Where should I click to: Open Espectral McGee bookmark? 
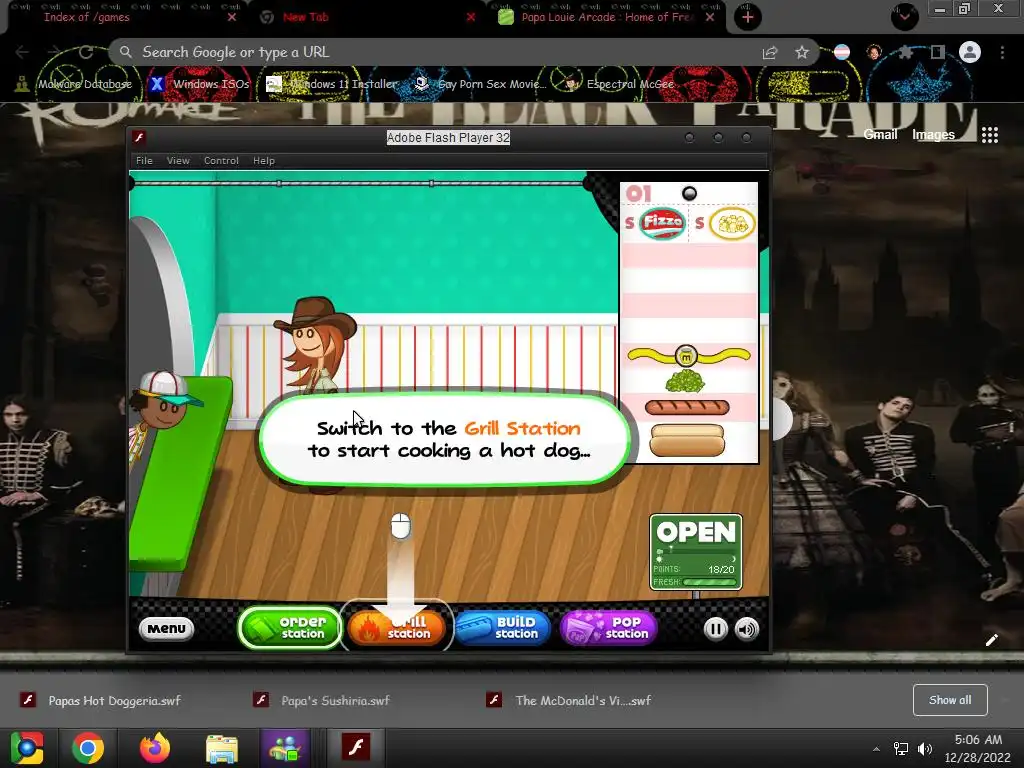pyautogui.click(x=619, y=84)
